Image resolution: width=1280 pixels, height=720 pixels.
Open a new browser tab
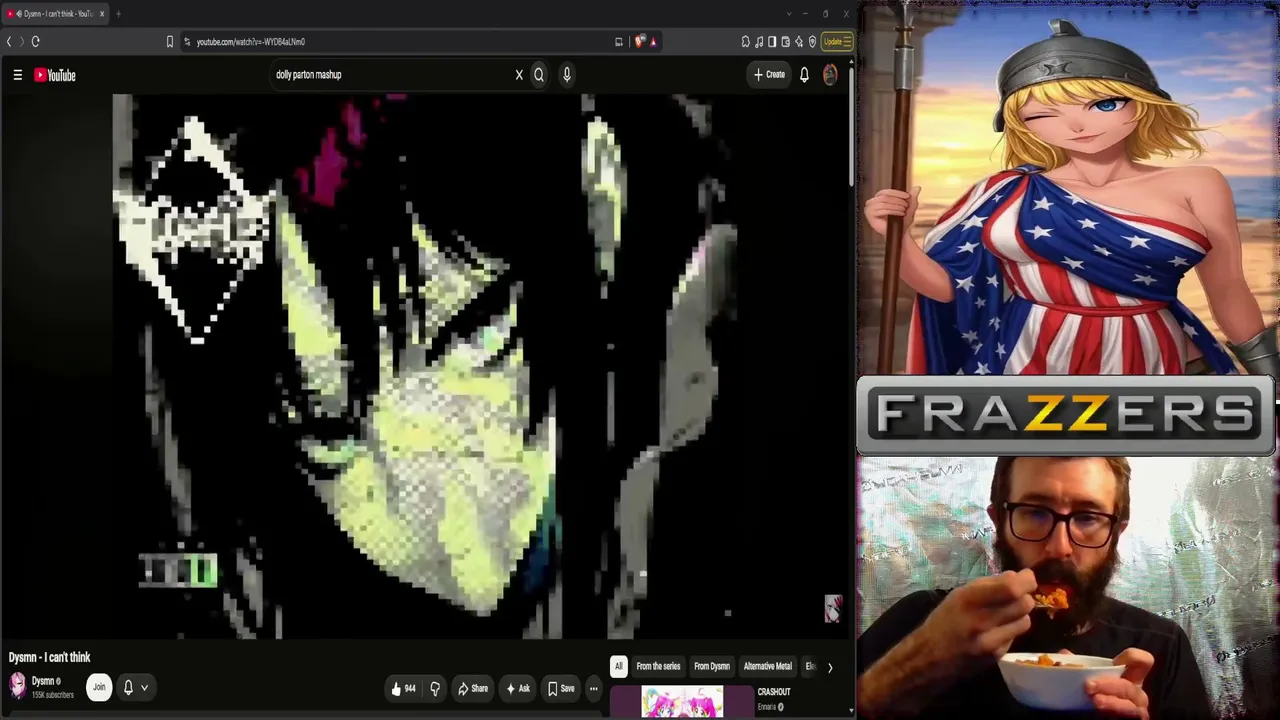click(118, 14)
